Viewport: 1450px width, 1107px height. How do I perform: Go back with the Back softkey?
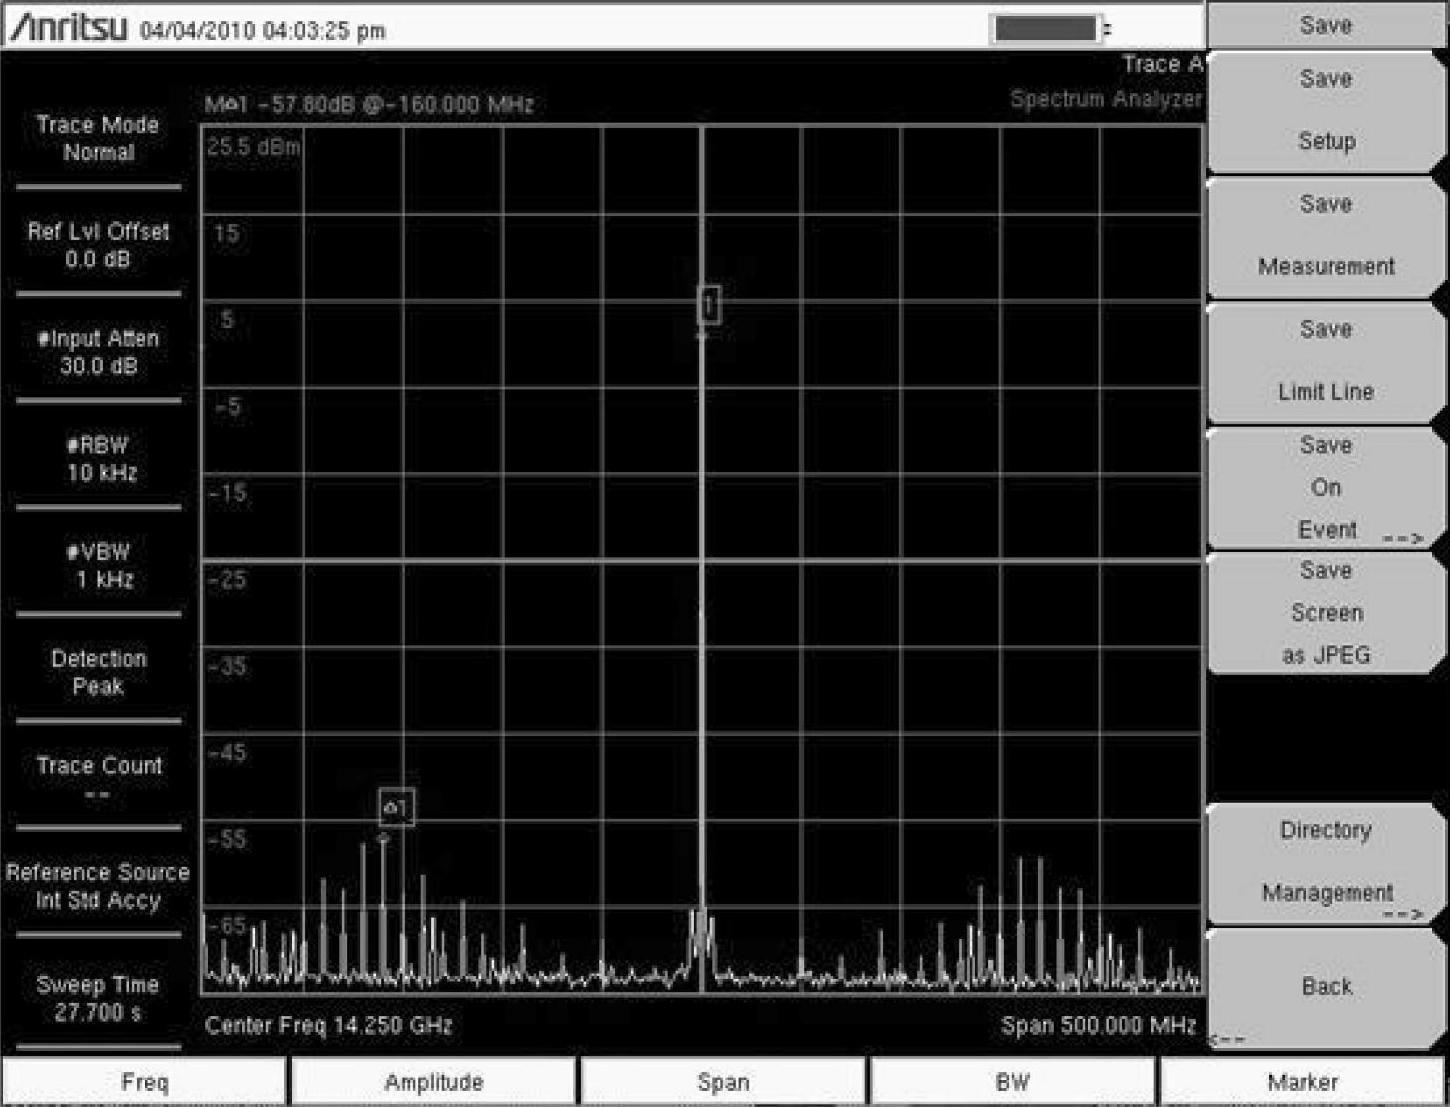tap(1325, 987)
